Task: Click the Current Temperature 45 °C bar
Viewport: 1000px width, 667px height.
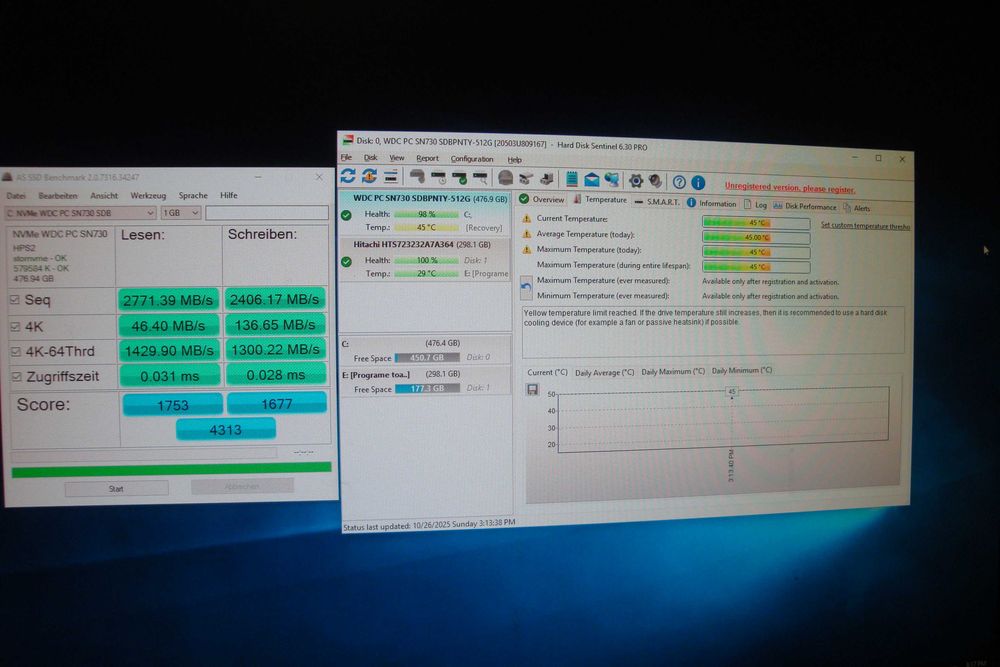Action: coord(756,223)
